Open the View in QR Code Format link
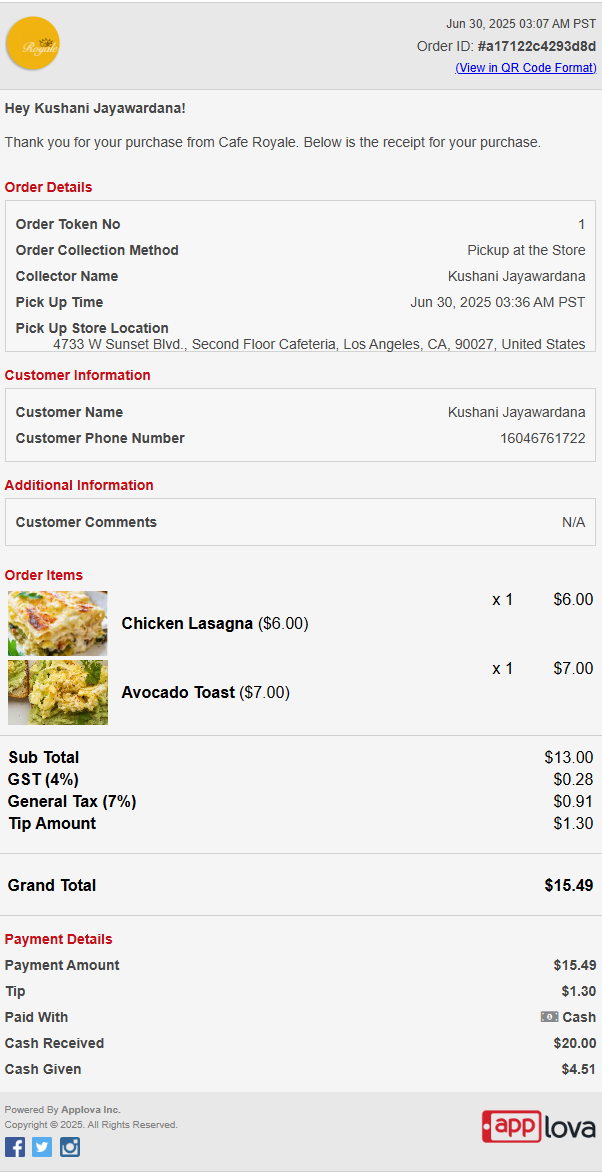602x1172 pixels. point(526,68)
